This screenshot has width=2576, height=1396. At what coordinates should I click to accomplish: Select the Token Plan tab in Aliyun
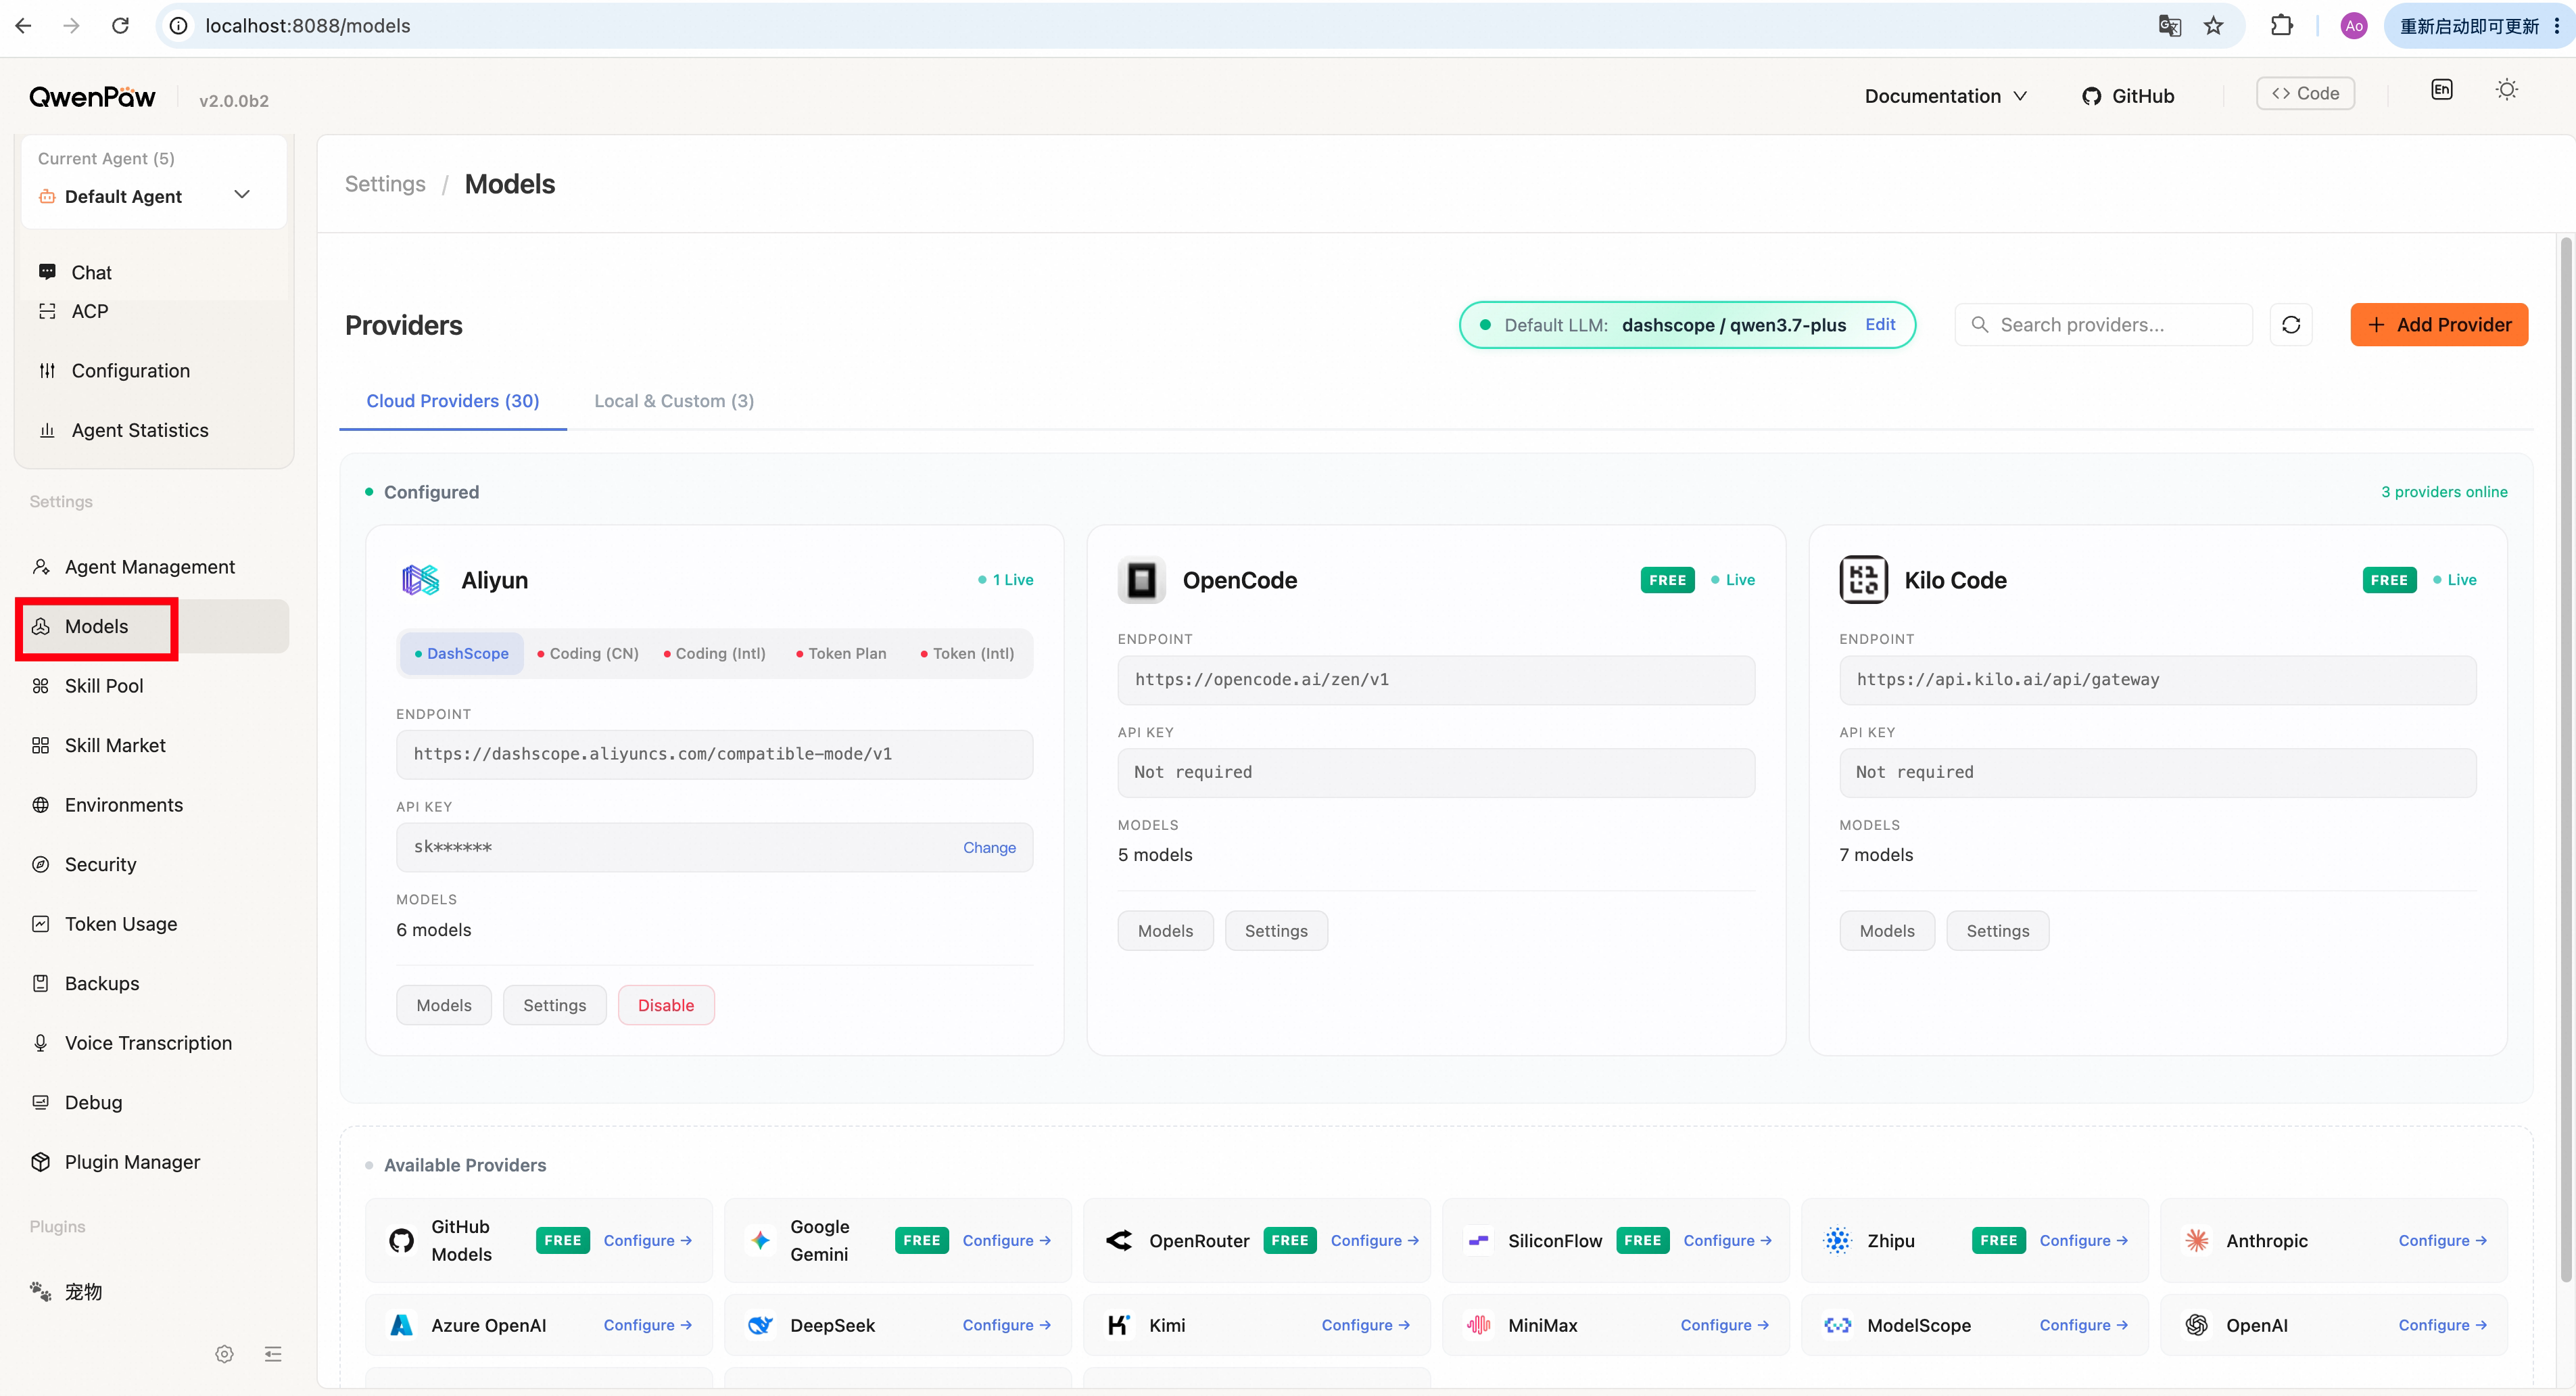pyautogui.click(x=841, y=653)
